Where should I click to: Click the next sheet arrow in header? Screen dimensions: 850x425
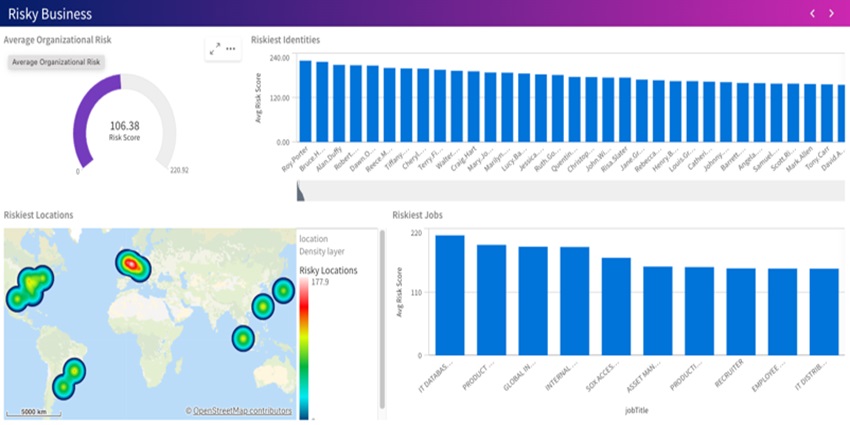pos(831,13)
